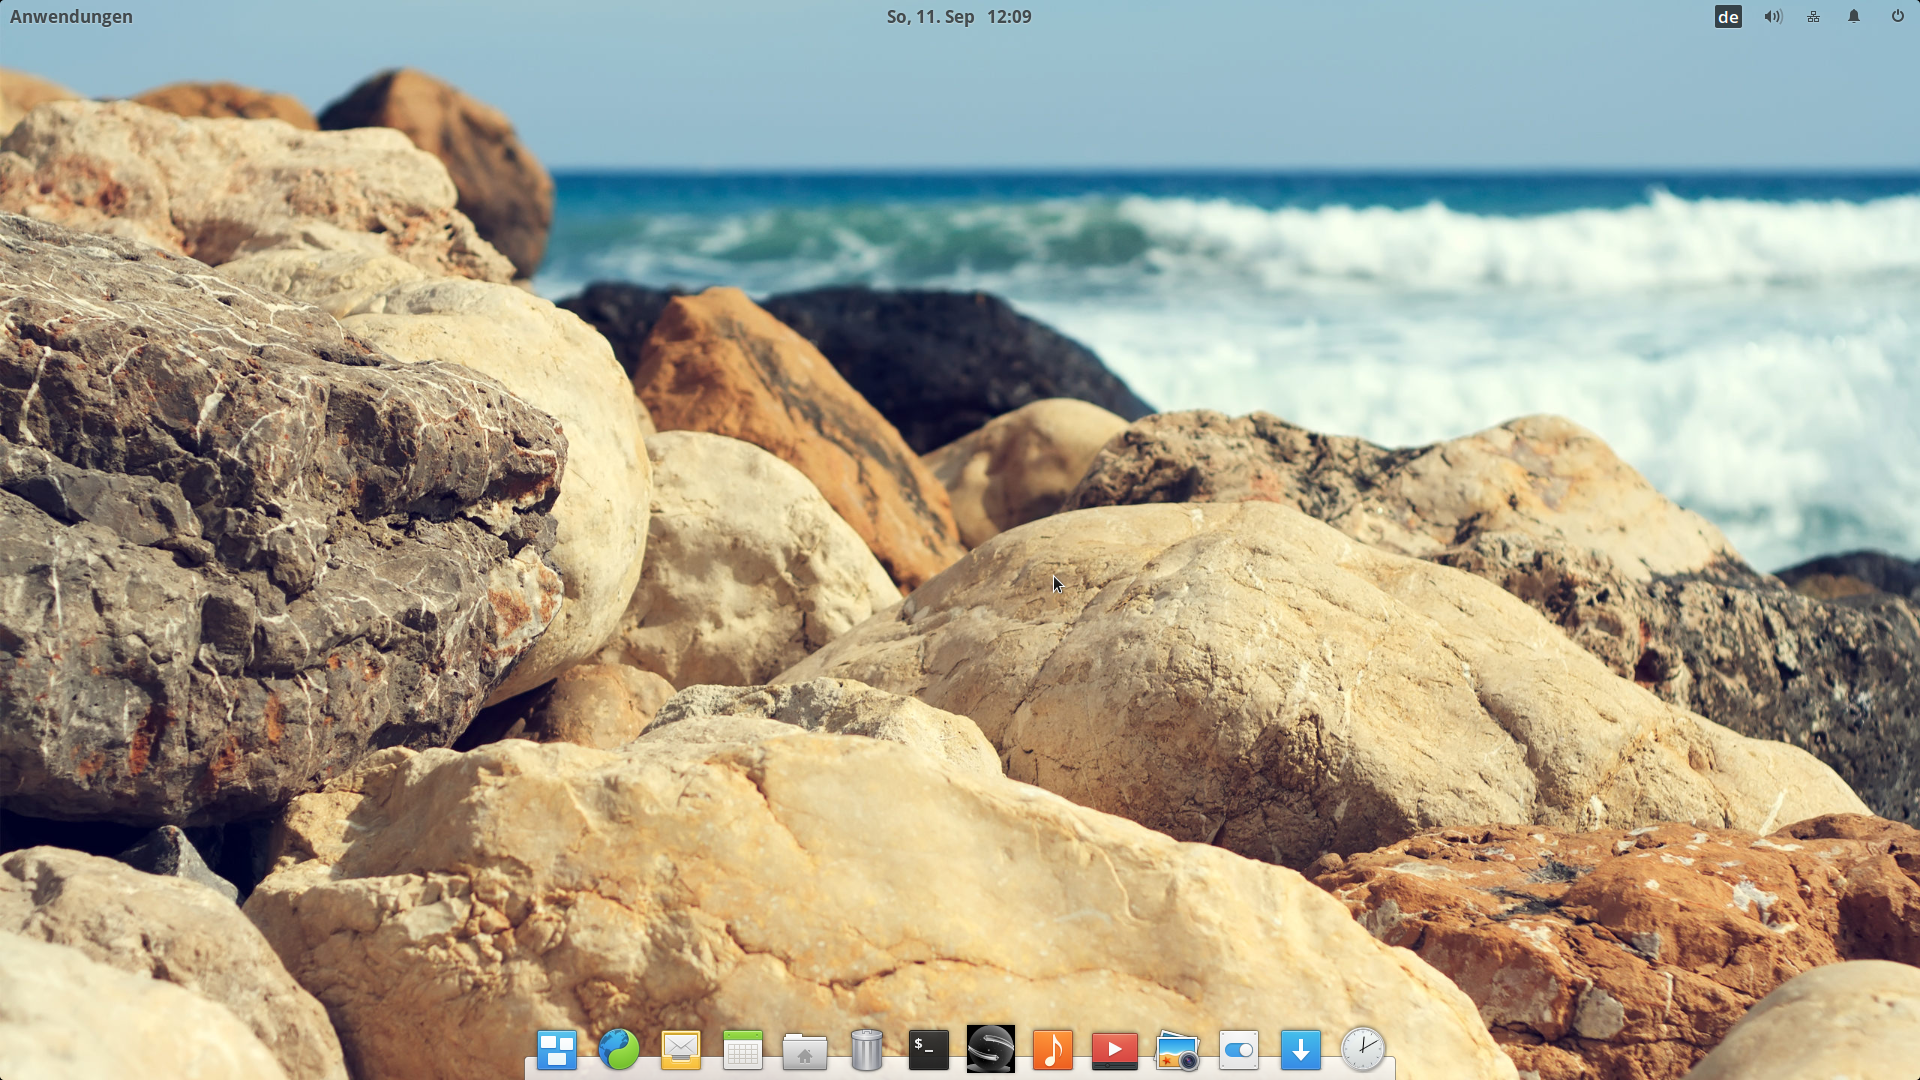Show the notifications bell panel
This screenshot has width=1920, height=1080.
tap(1854, 16)
